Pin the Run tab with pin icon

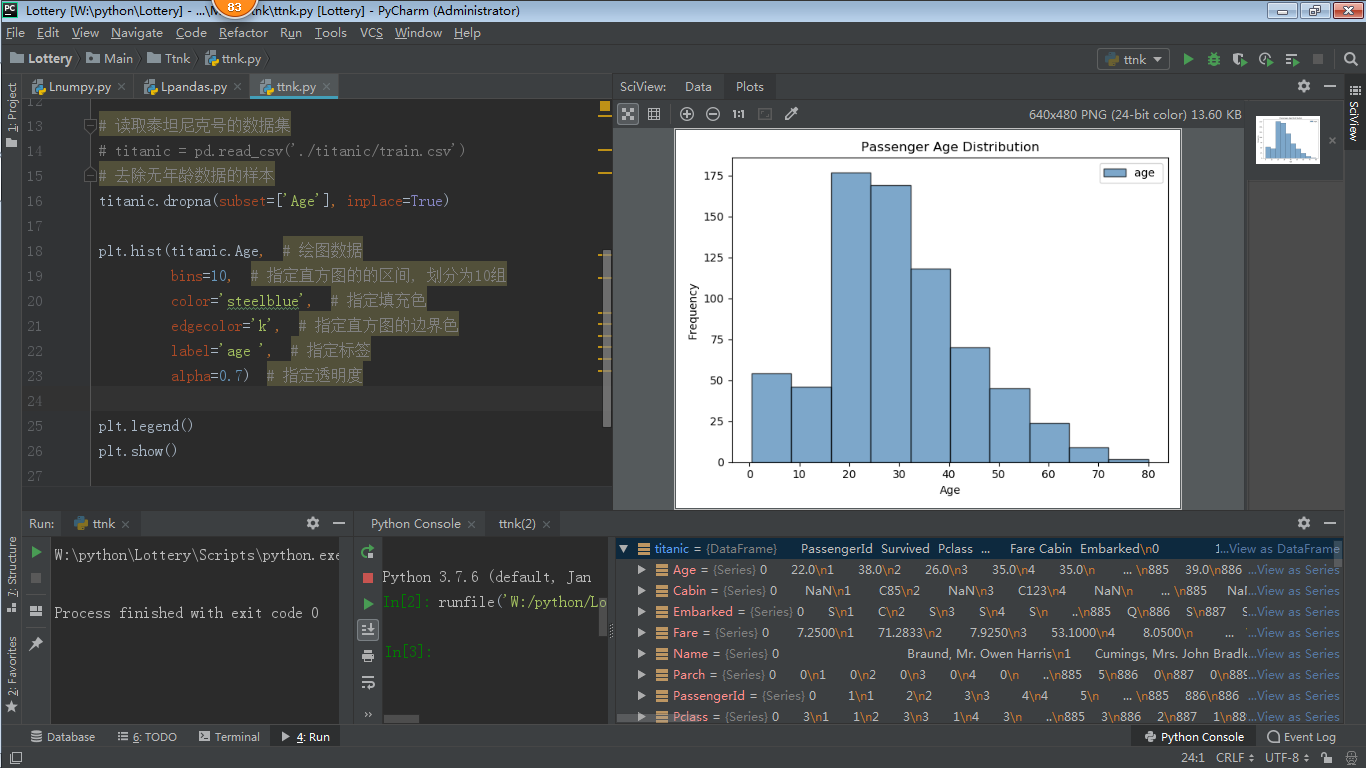click(36, 643)
